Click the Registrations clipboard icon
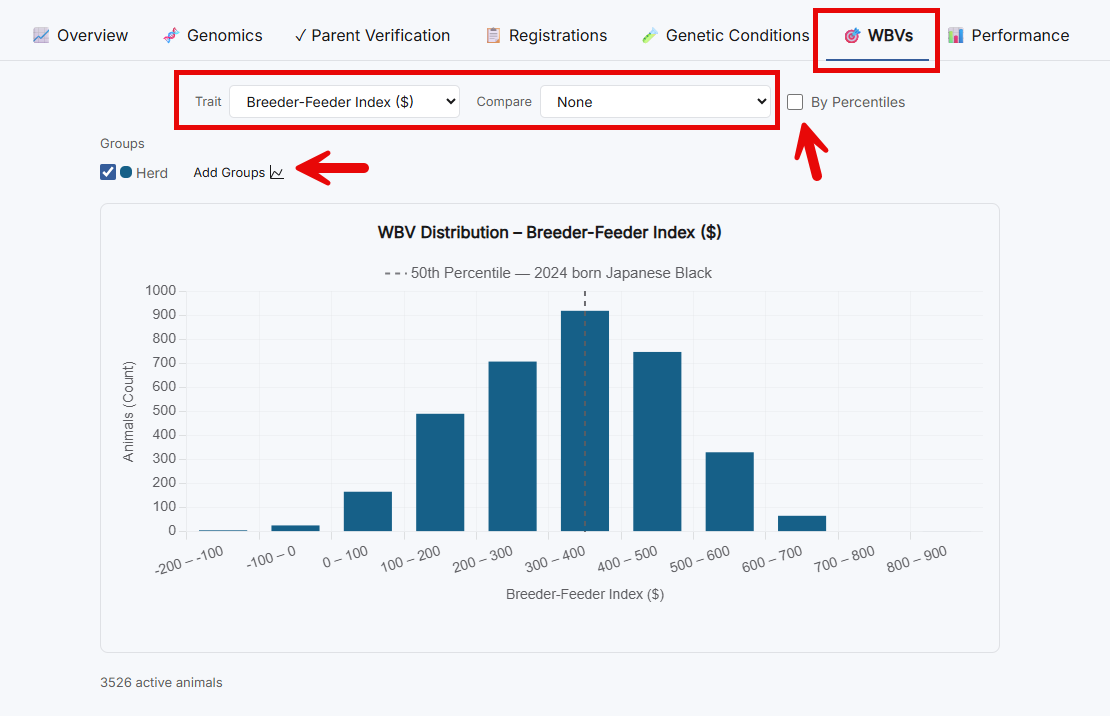Screen dimensions: 1110x716 point(493,35)
